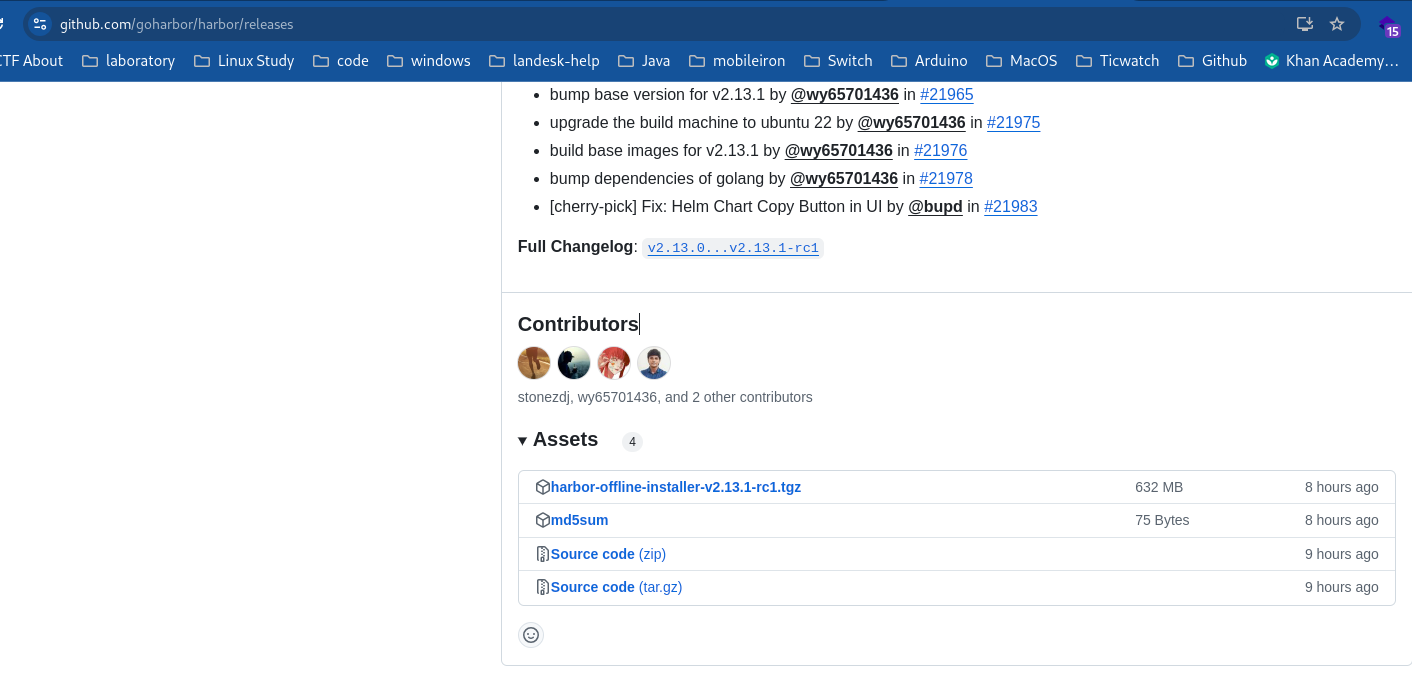This screenshot has height=681, width=1412.
Task: Open the Arduino bookmarks folder
Action: [x=929, y=61]
